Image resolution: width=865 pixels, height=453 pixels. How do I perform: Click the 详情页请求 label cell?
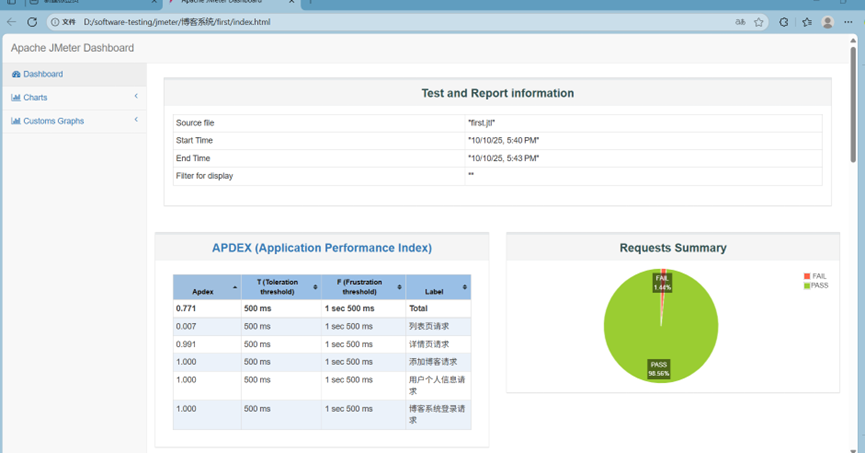[x=438, y=344]
